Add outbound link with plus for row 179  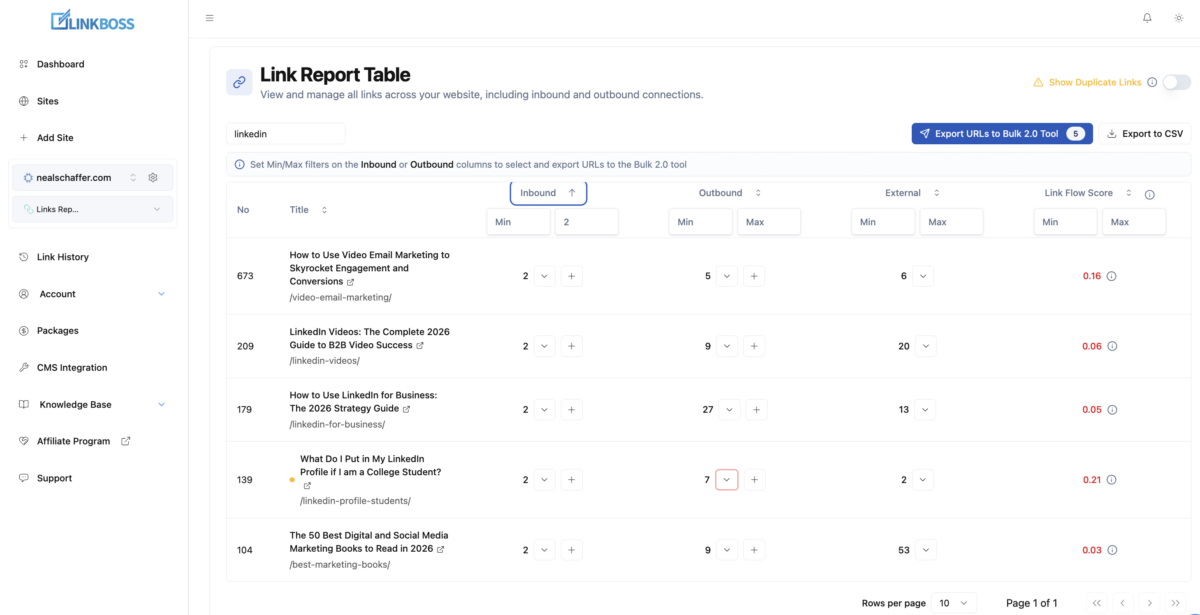(757, 409)
